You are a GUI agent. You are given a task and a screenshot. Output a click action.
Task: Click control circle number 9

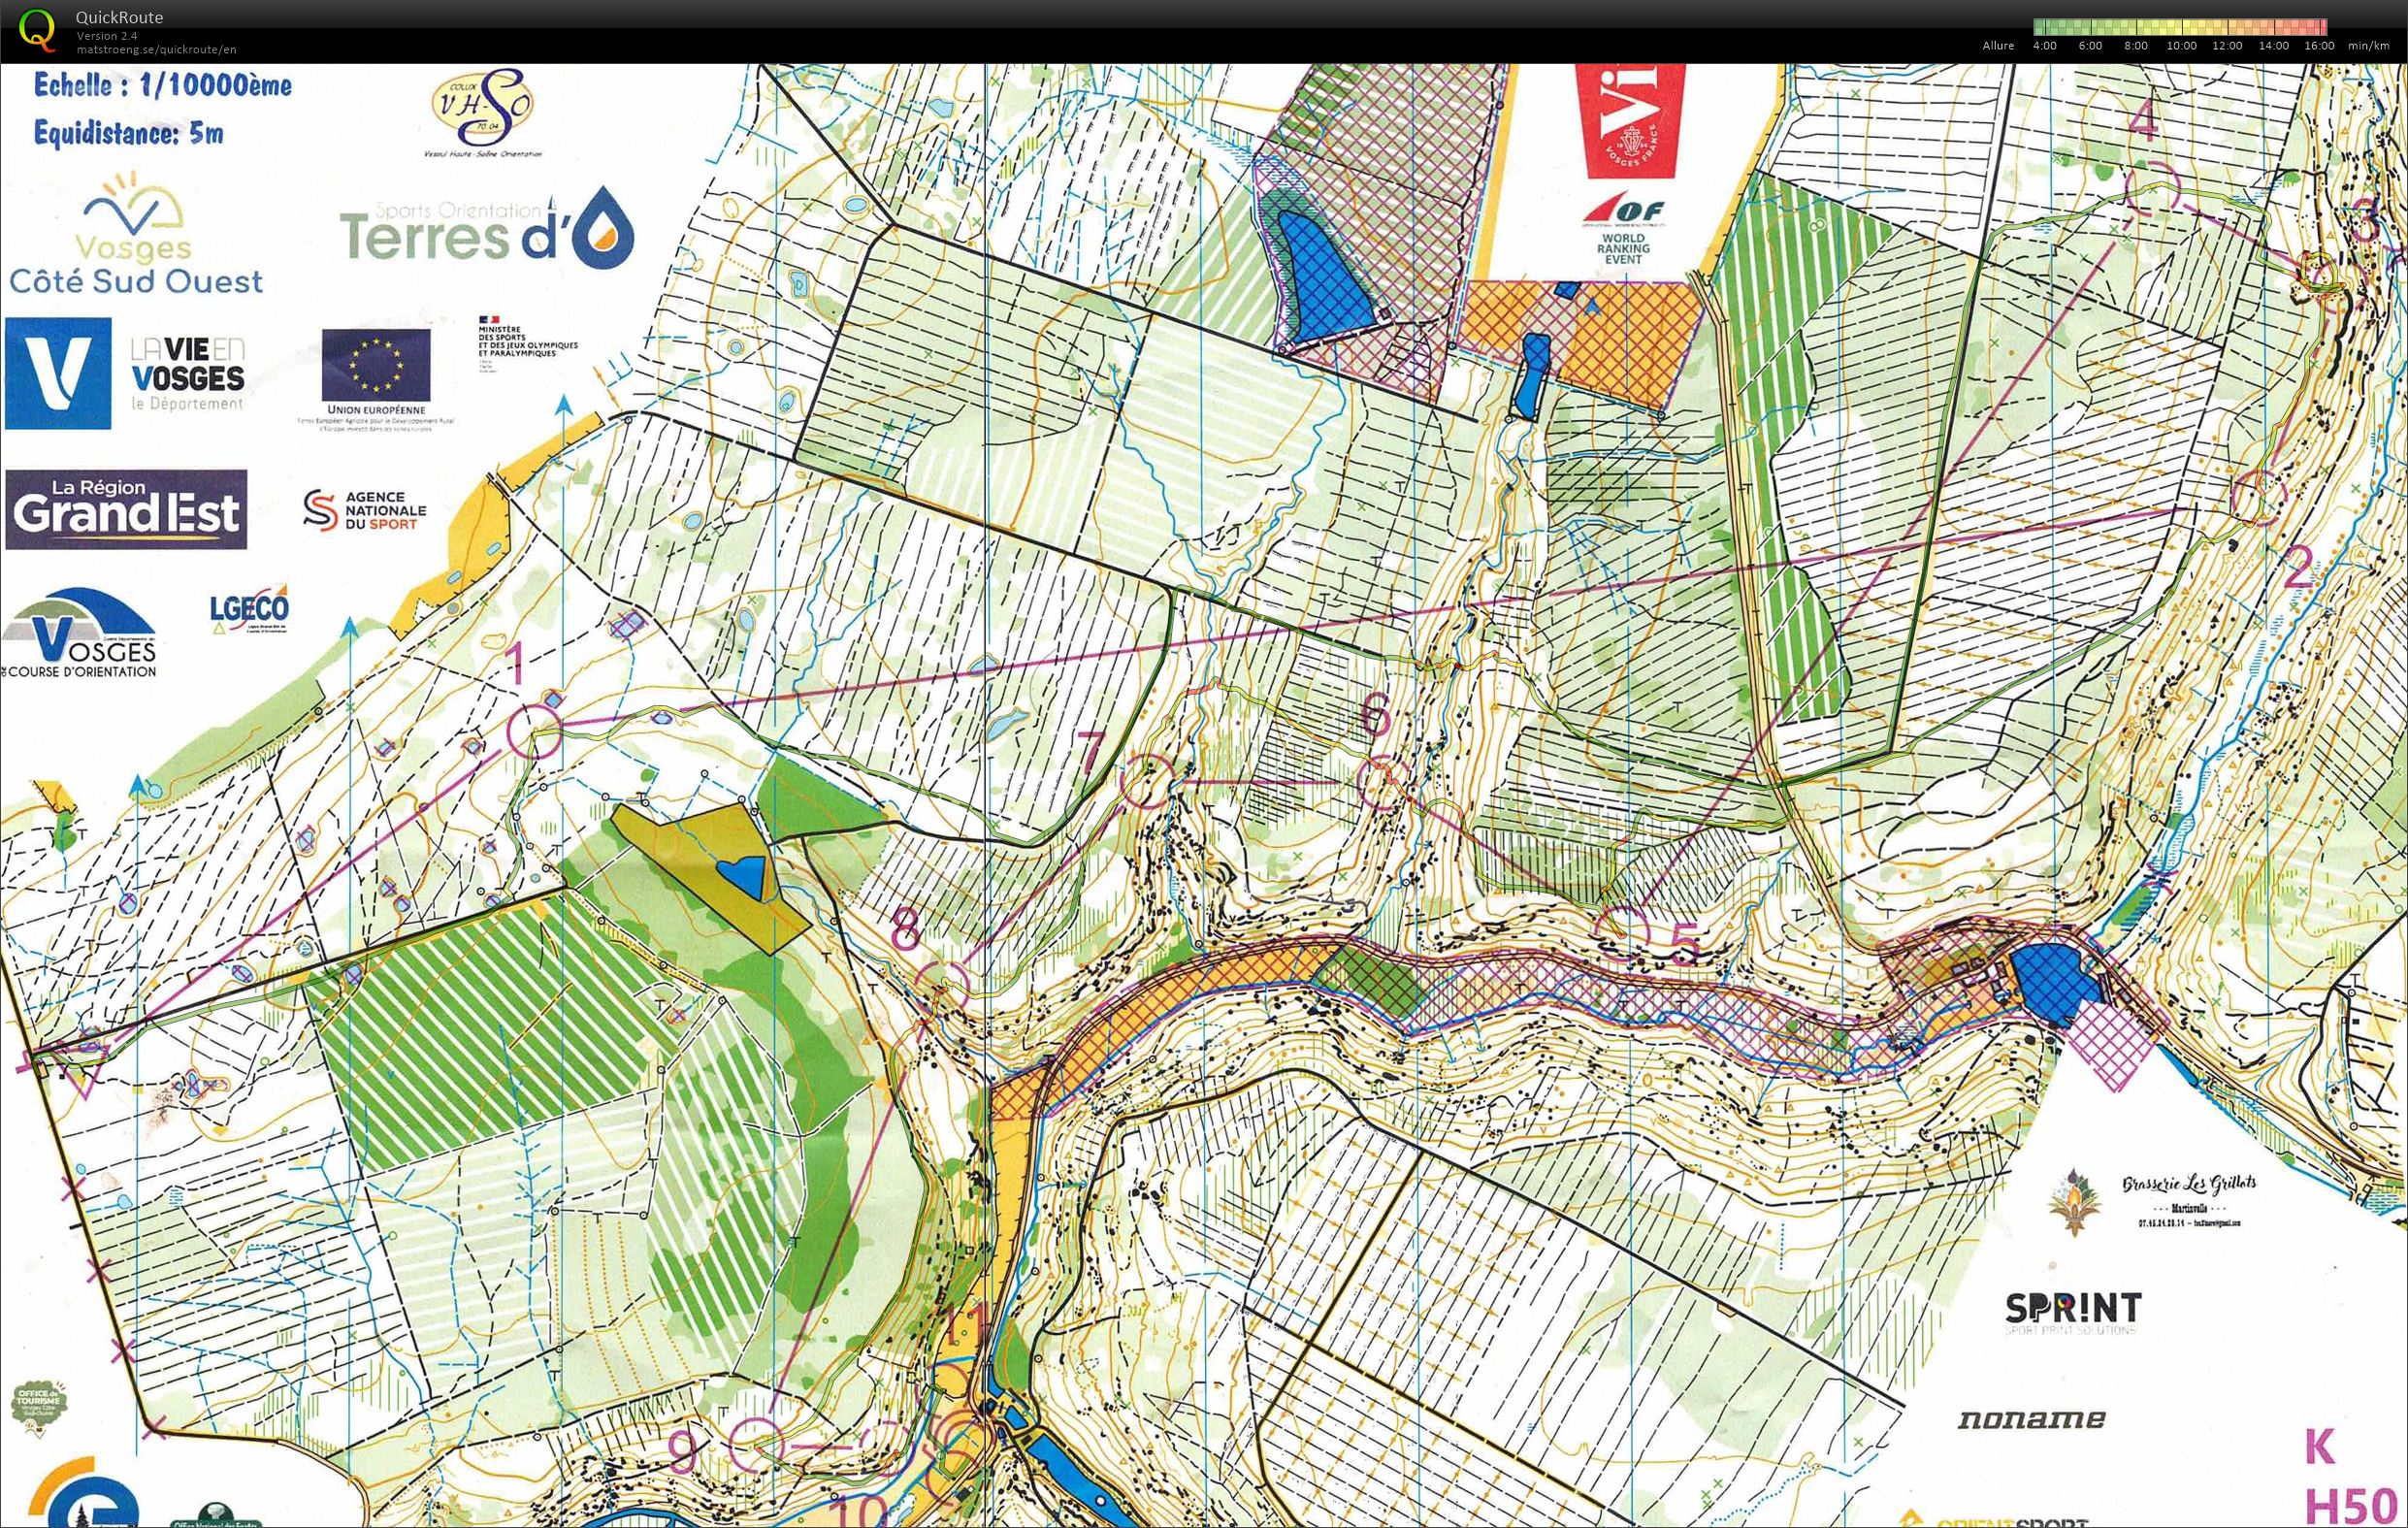pyautogui.click(x=755, y=1445)
